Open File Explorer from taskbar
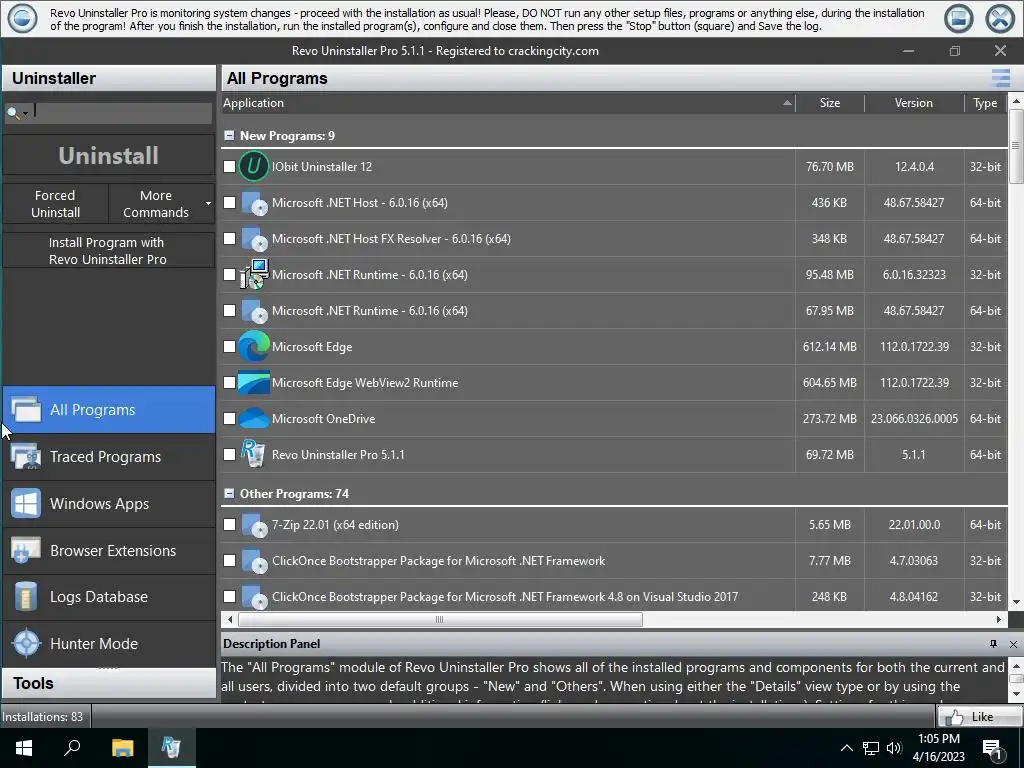Screen dimensions: 1024x768 click(122, 748)
